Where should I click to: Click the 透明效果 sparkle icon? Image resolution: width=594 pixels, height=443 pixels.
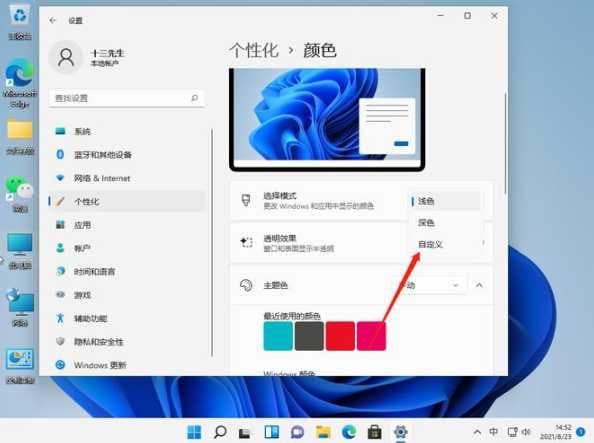point(246,242)
